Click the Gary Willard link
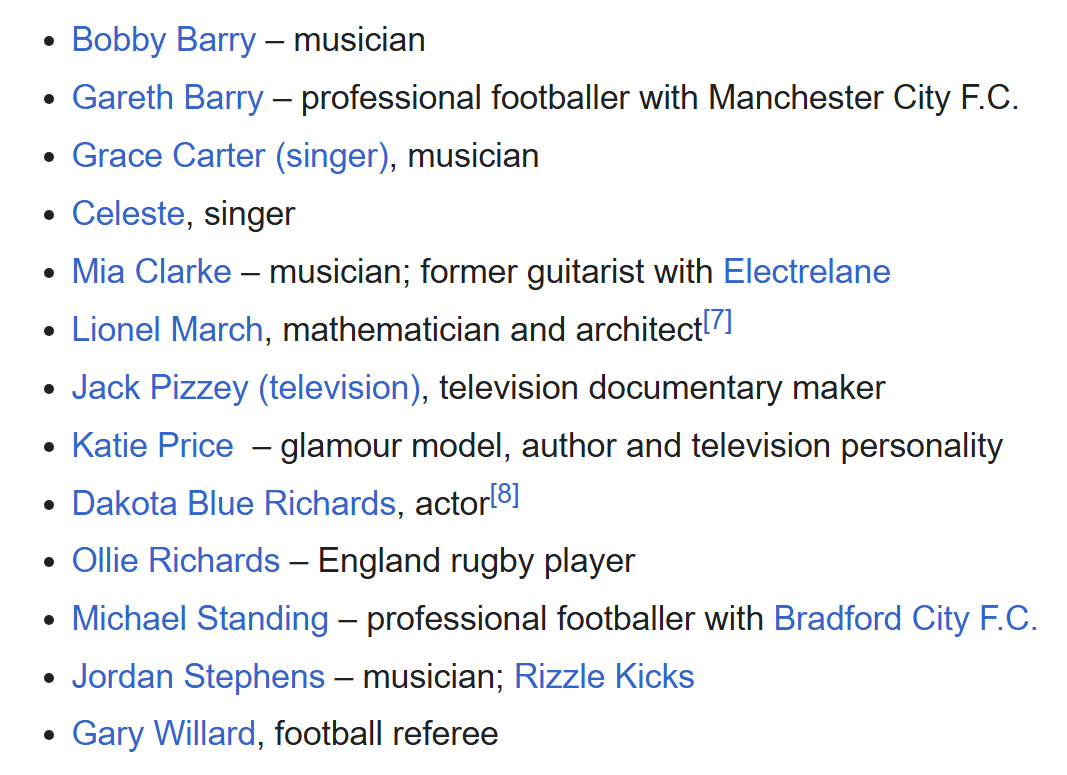This screenshot has width=1067, height=775. click(x=164, y=735)
